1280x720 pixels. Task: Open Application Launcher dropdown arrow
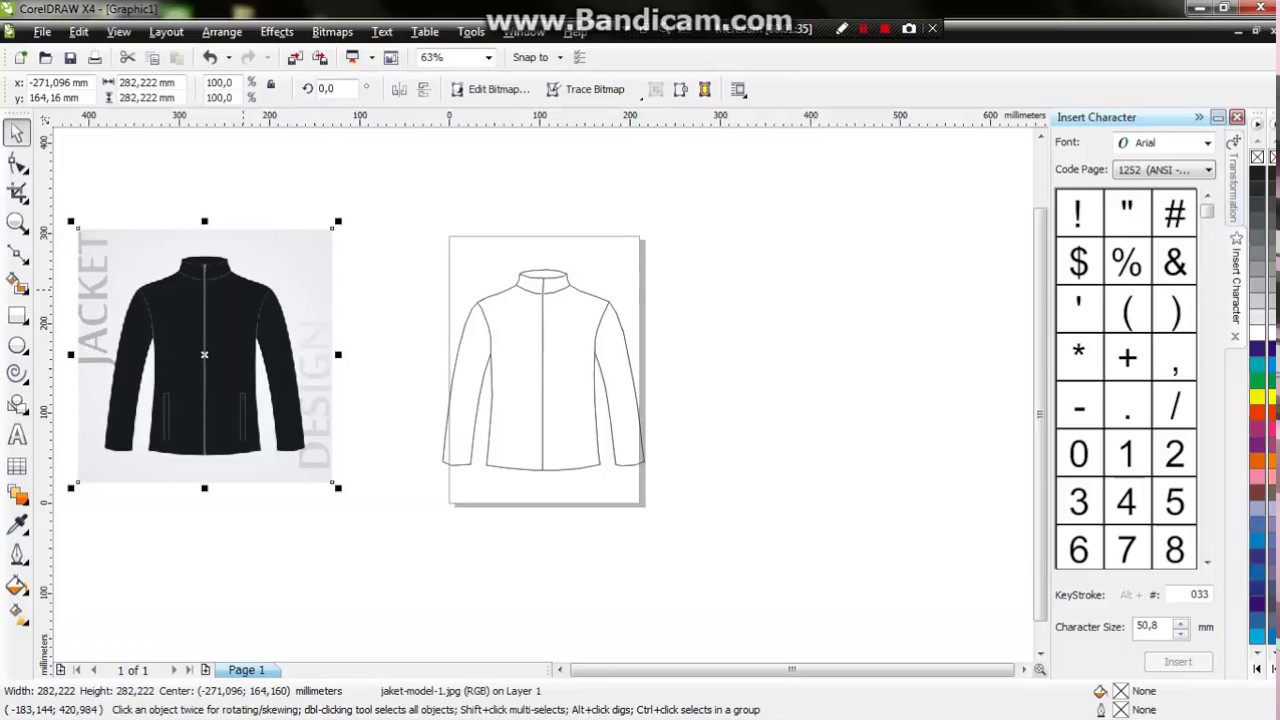[371, 58]
